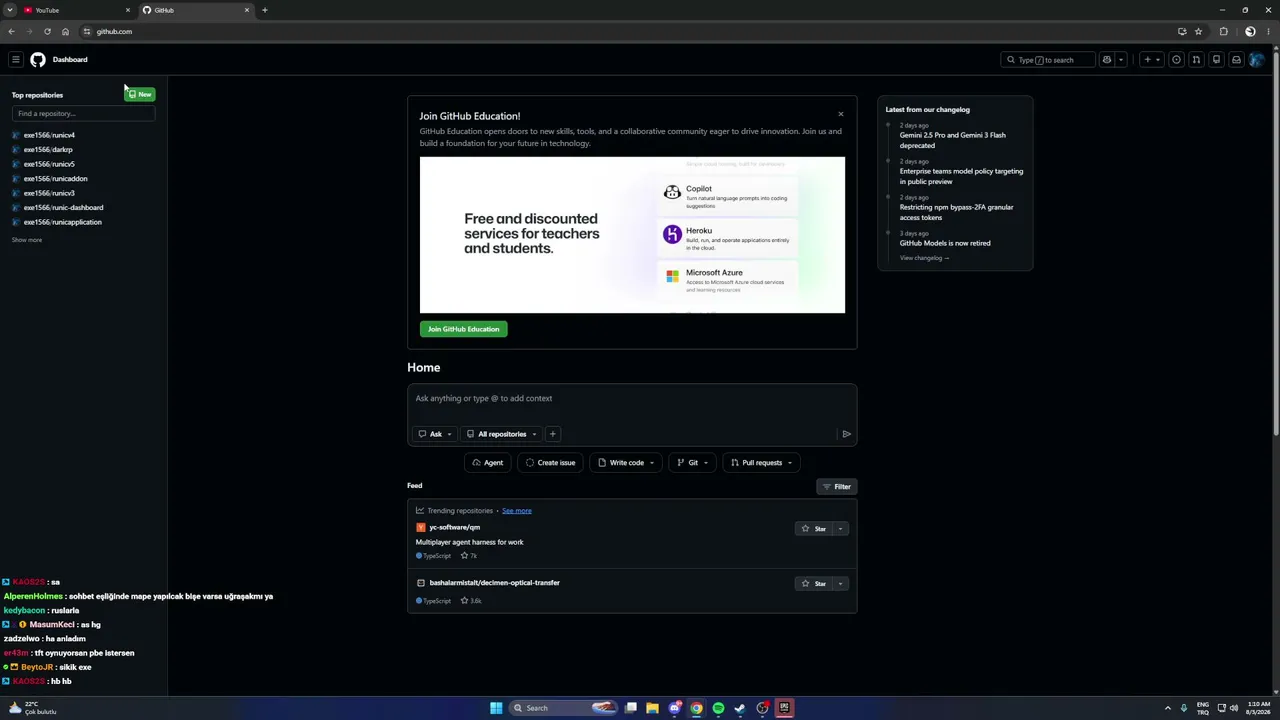
Task: Open the exe1566/runicv4 repository
Action: click(x=49, y=135)
